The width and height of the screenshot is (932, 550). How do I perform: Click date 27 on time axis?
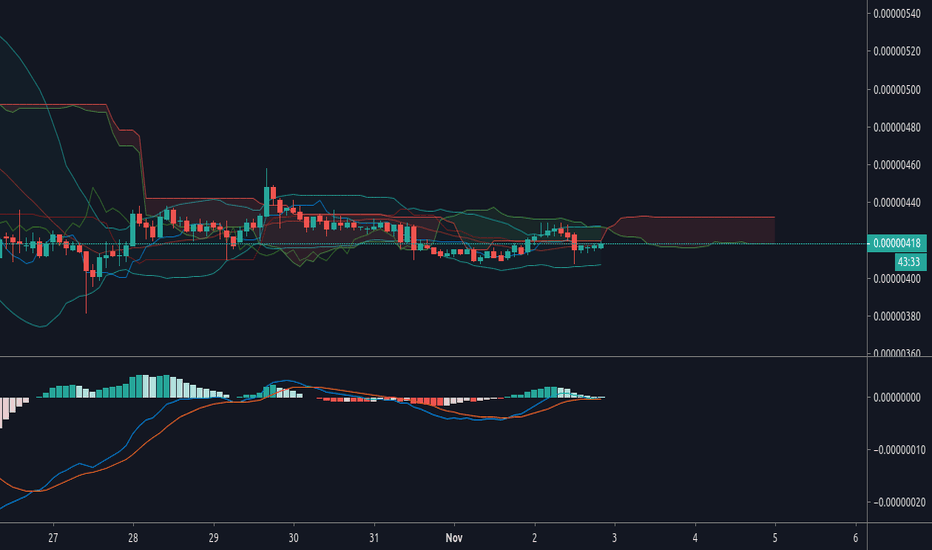[53, 538]
